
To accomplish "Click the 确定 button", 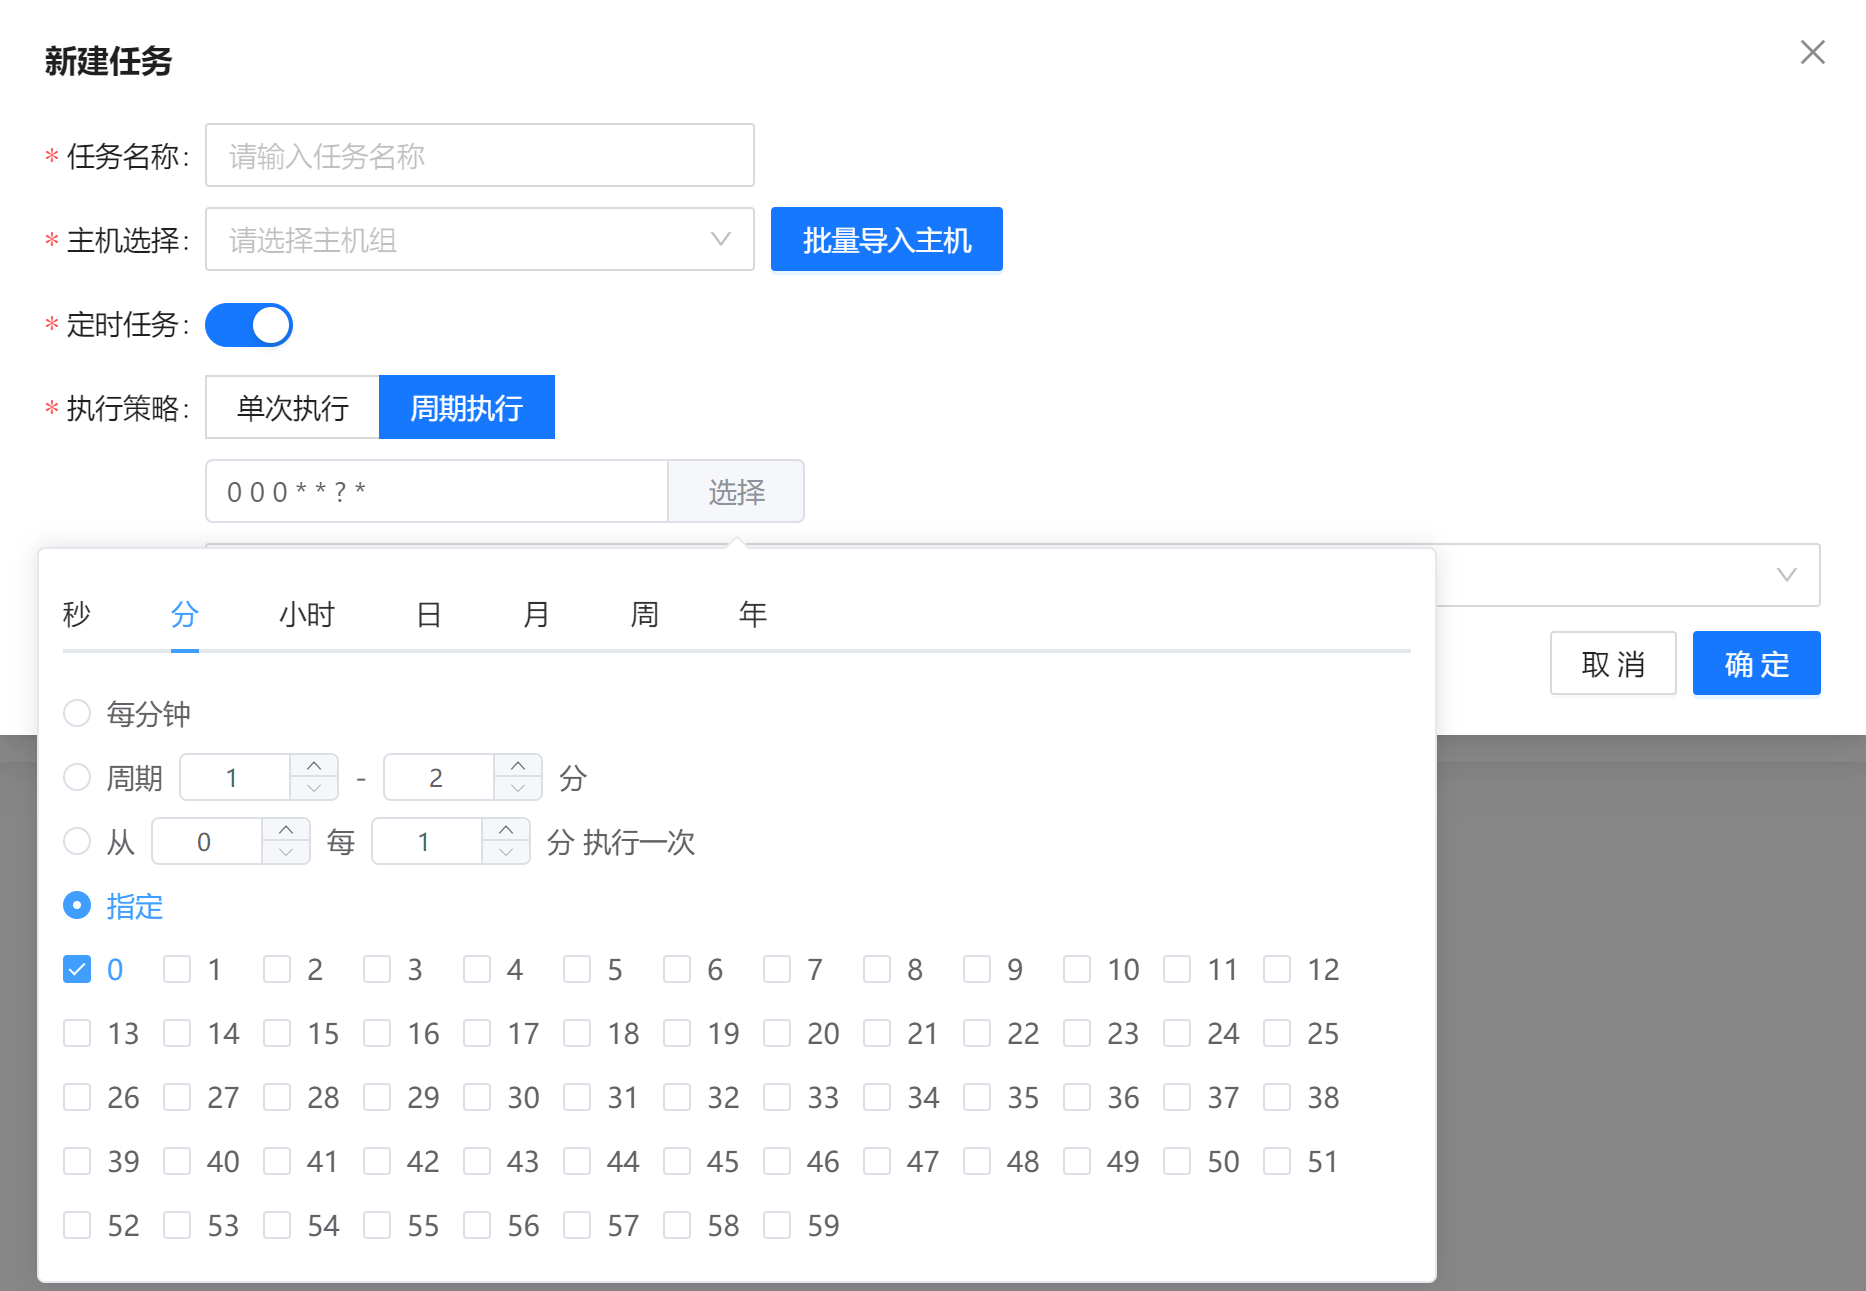I will tap(1756, 664).
